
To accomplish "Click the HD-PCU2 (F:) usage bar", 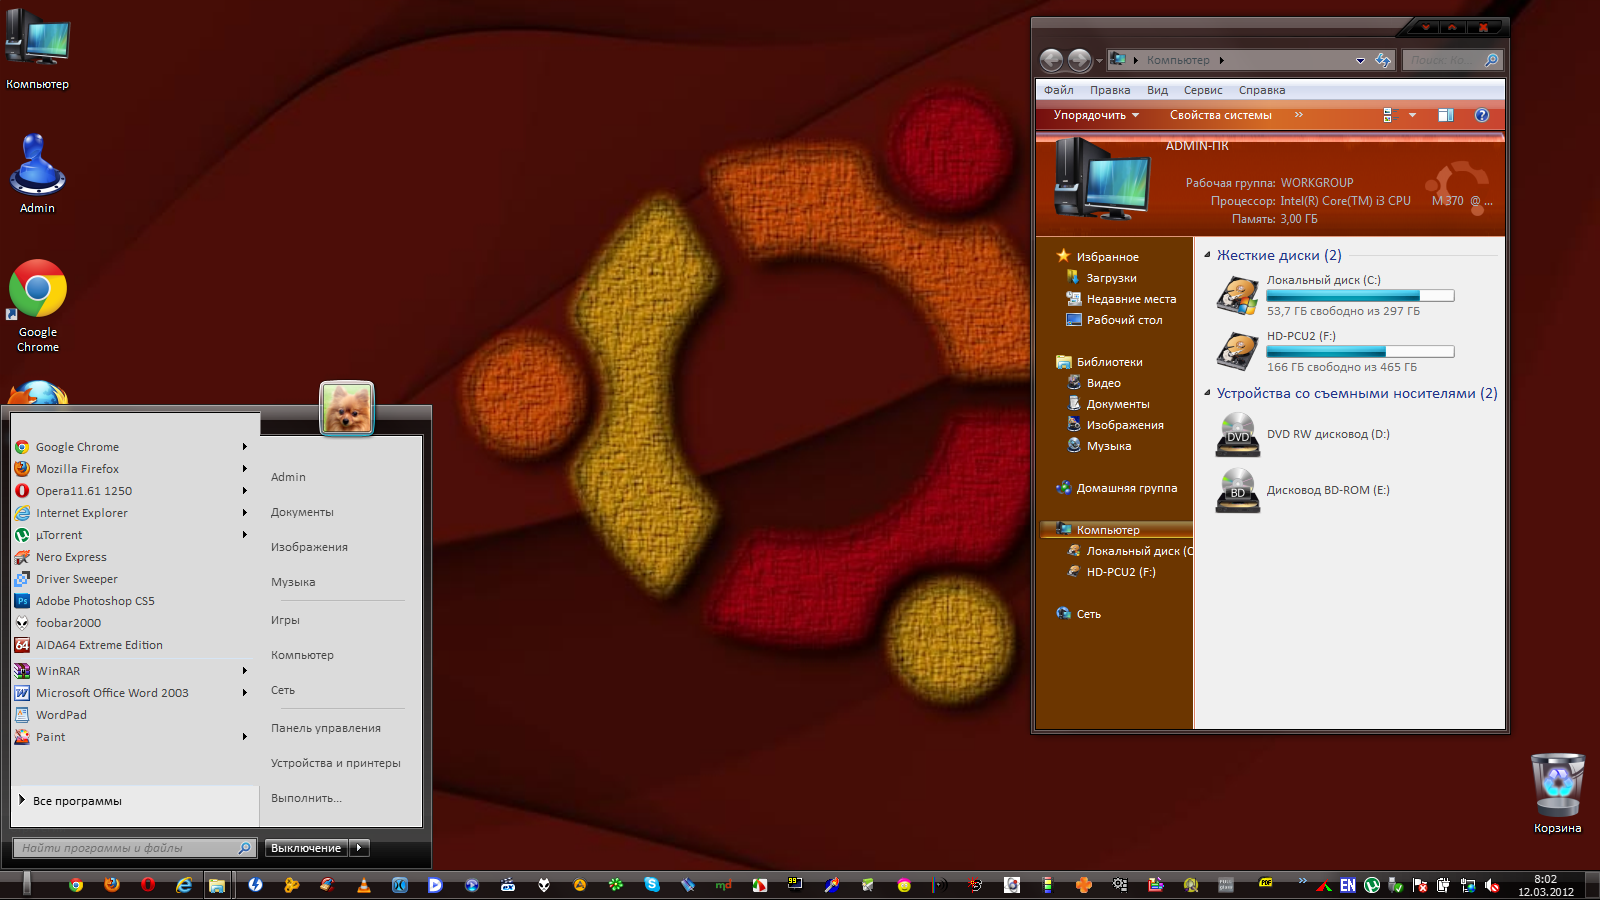I will [1359, 352].
